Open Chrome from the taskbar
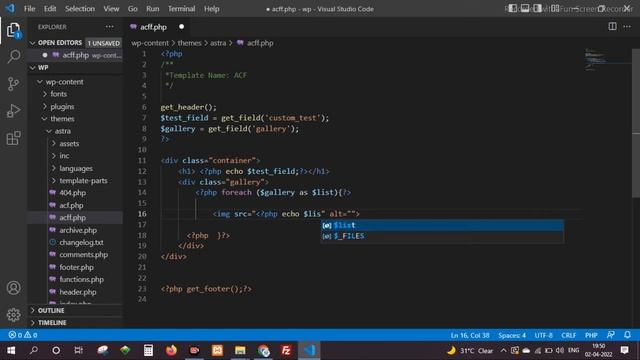Image resolution: width=640 pixels, height=360 pixels. 263,351
